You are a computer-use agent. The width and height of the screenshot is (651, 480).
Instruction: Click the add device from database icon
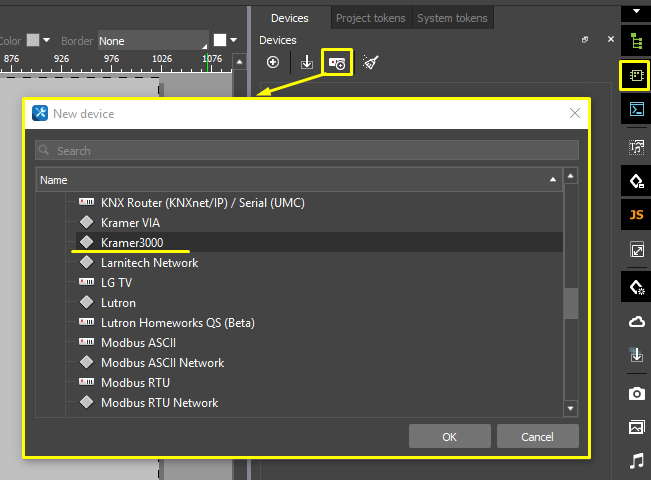[x=337, y=63]
